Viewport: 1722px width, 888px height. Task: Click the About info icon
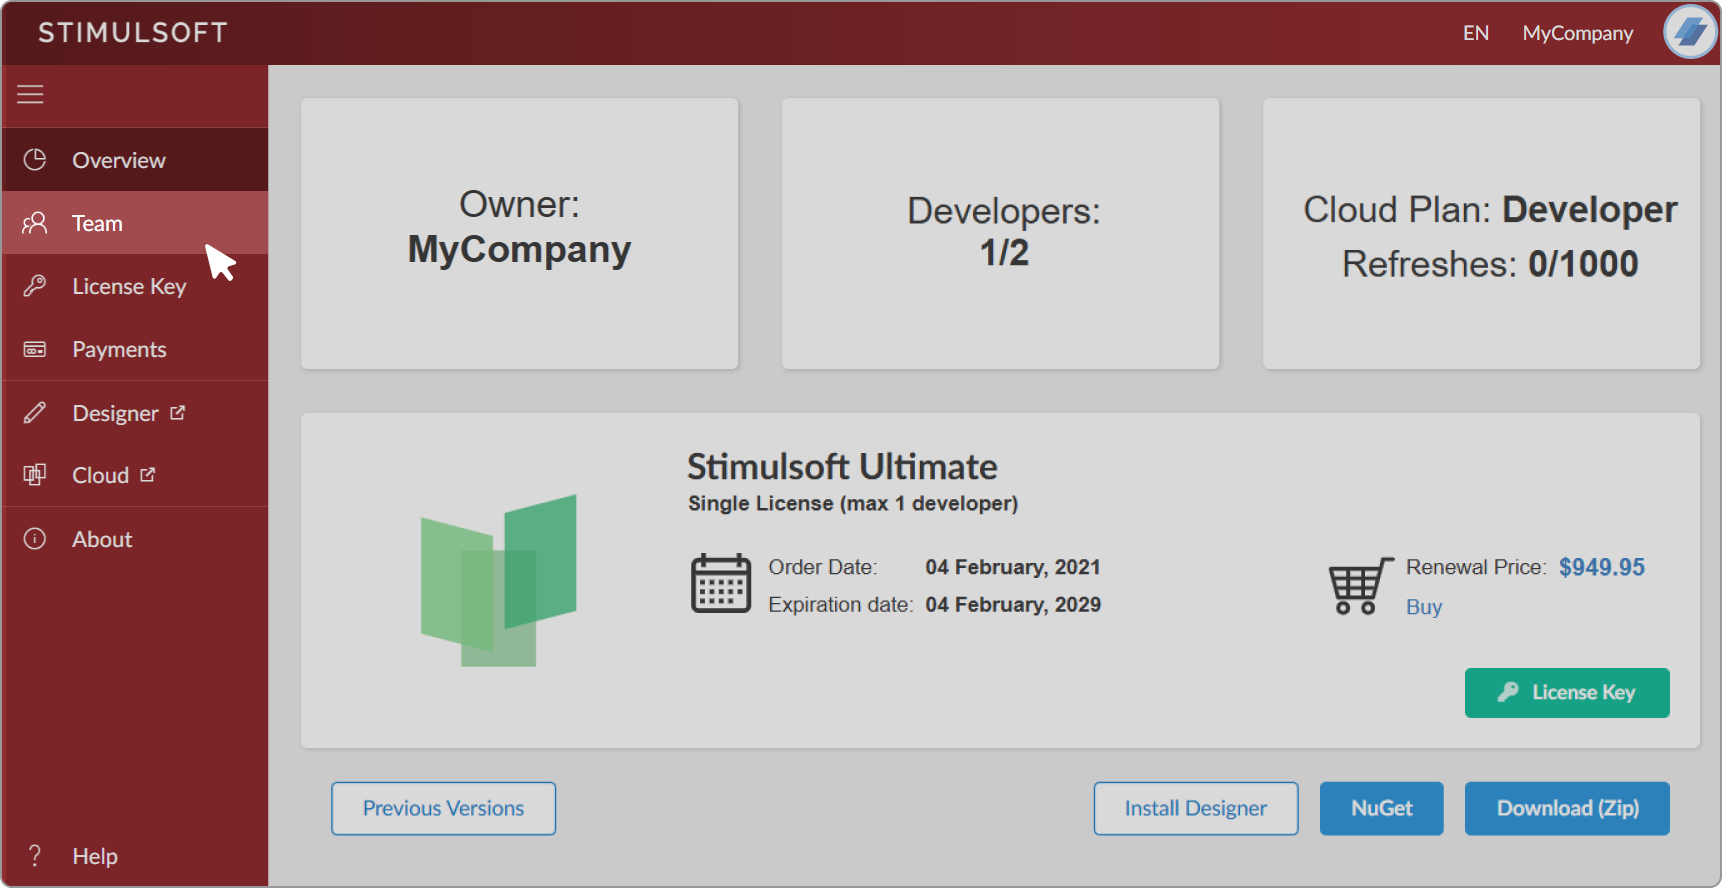click(x=35, y=539)
